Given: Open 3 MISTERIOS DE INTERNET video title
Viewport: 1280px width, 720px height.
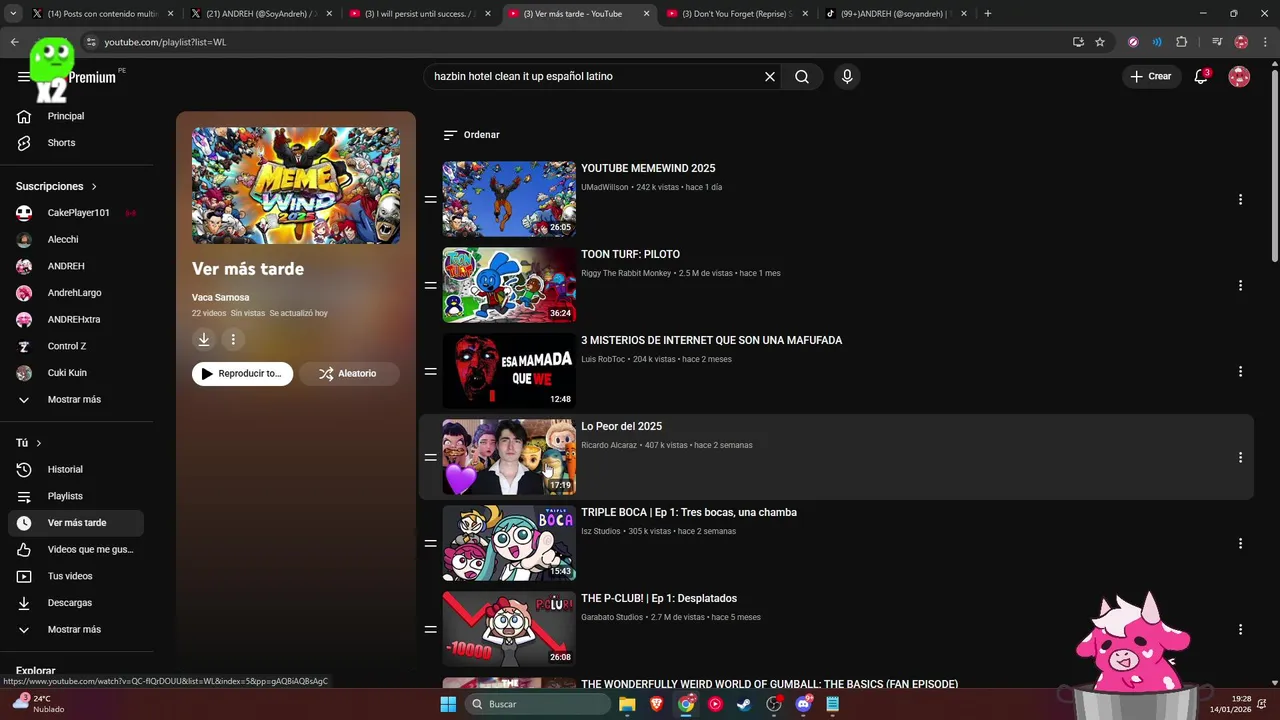Looking at the screenshot, I should 711,341.
